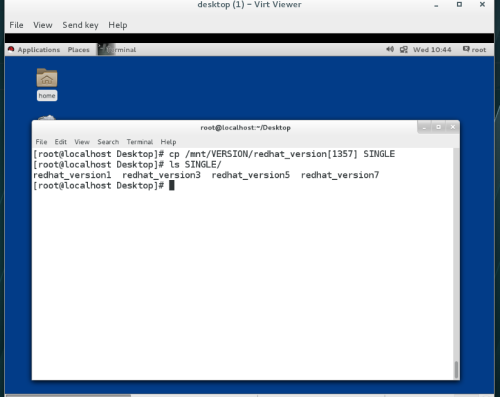The width and height of the screenshot is (500, 397).
Task: Click the cp command line text
Action: pos(282,154)
